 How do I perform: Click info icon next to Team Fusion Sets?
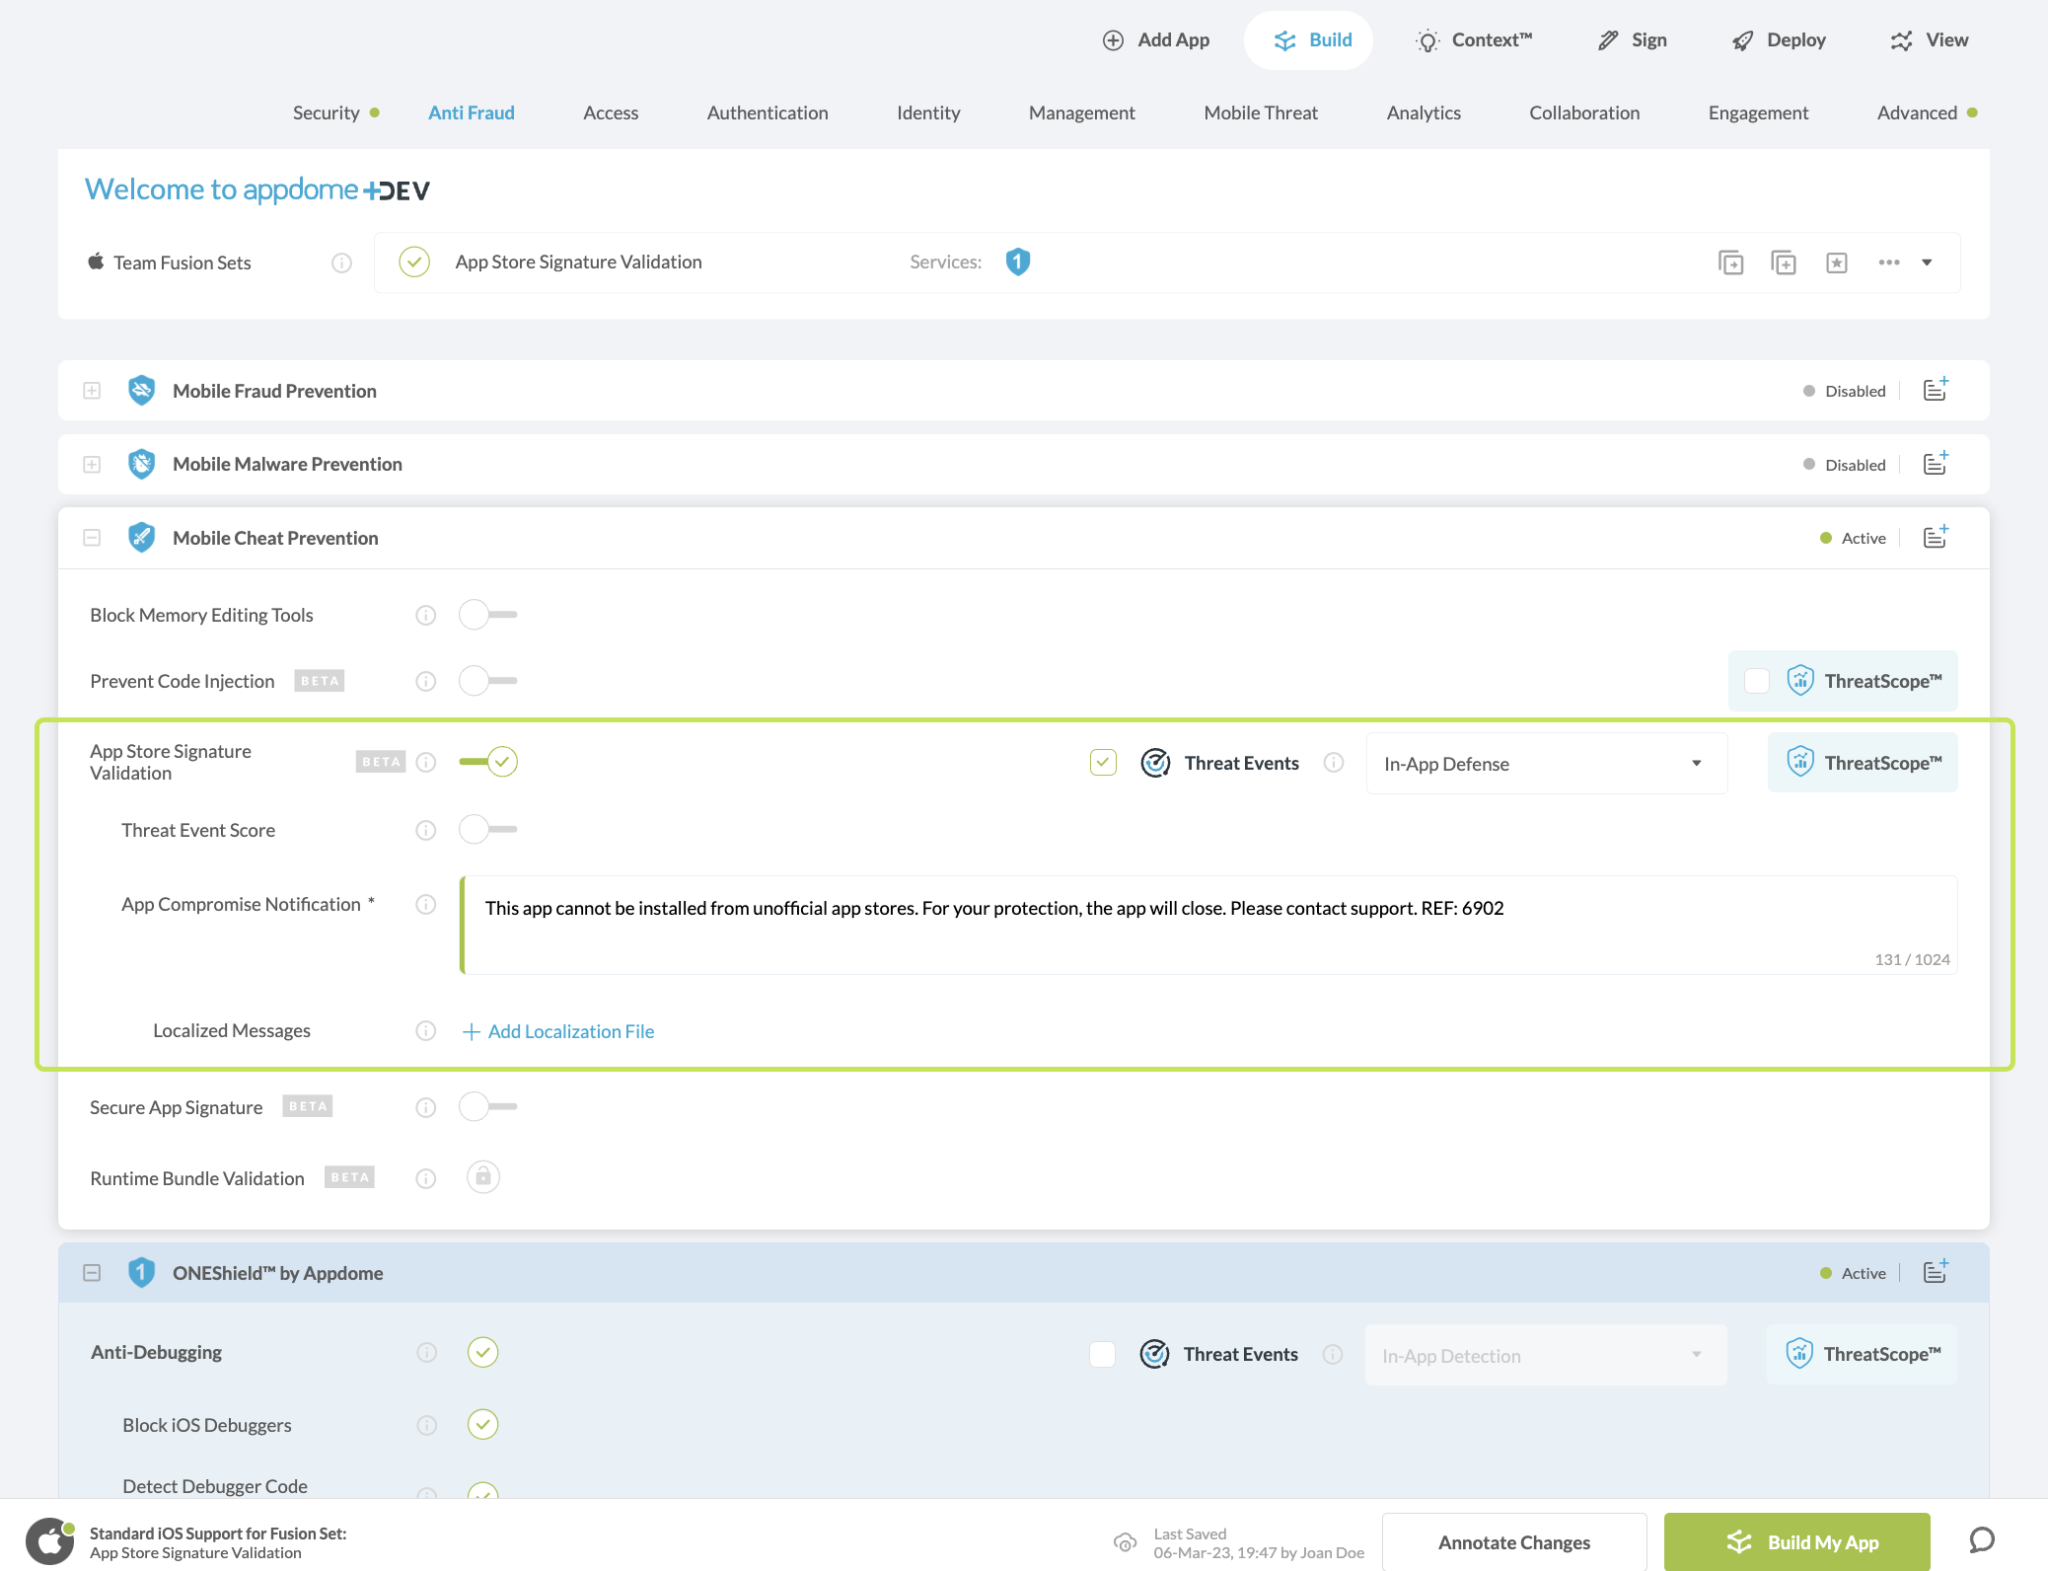(341, 262)
